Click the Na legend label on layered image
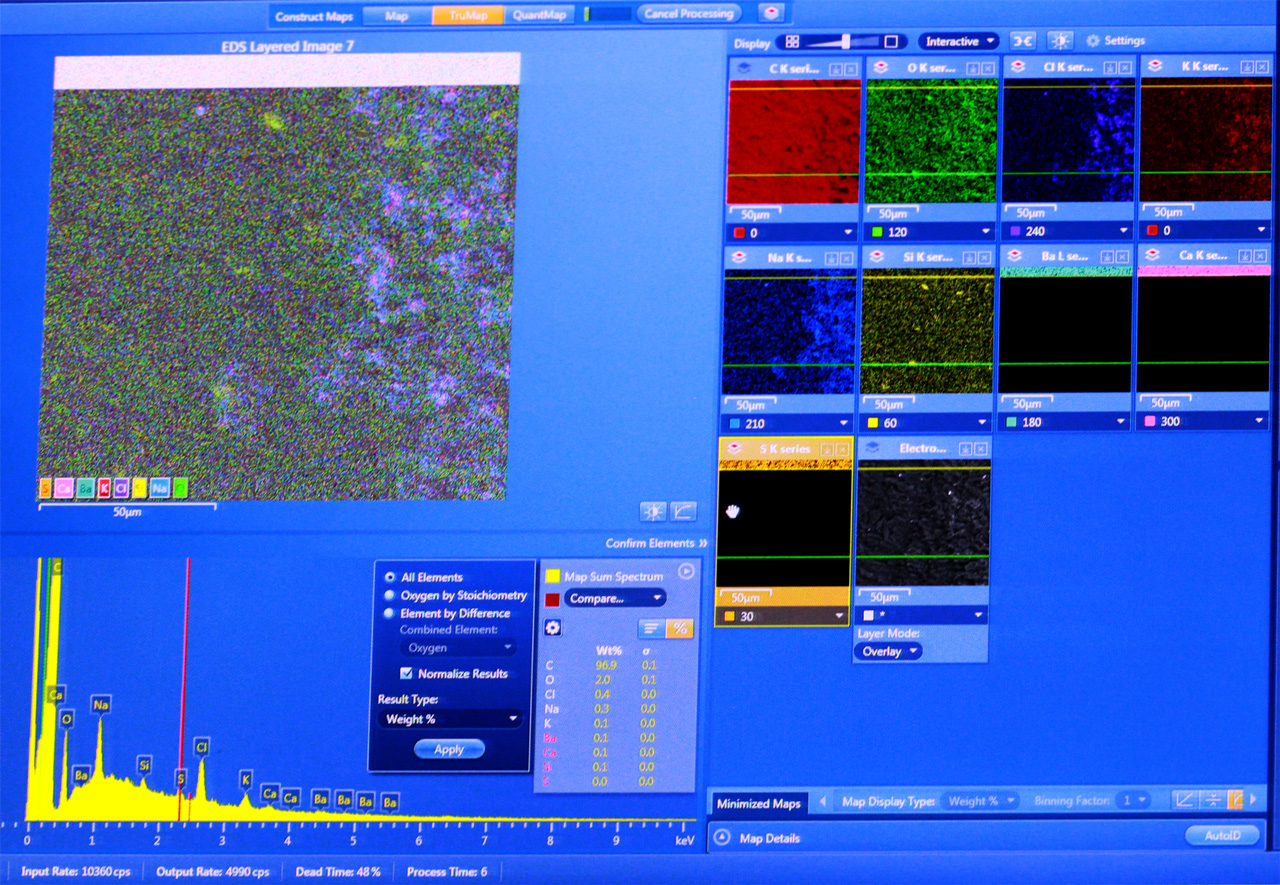This screenshot has height=885, width=1280. [160, 488]
